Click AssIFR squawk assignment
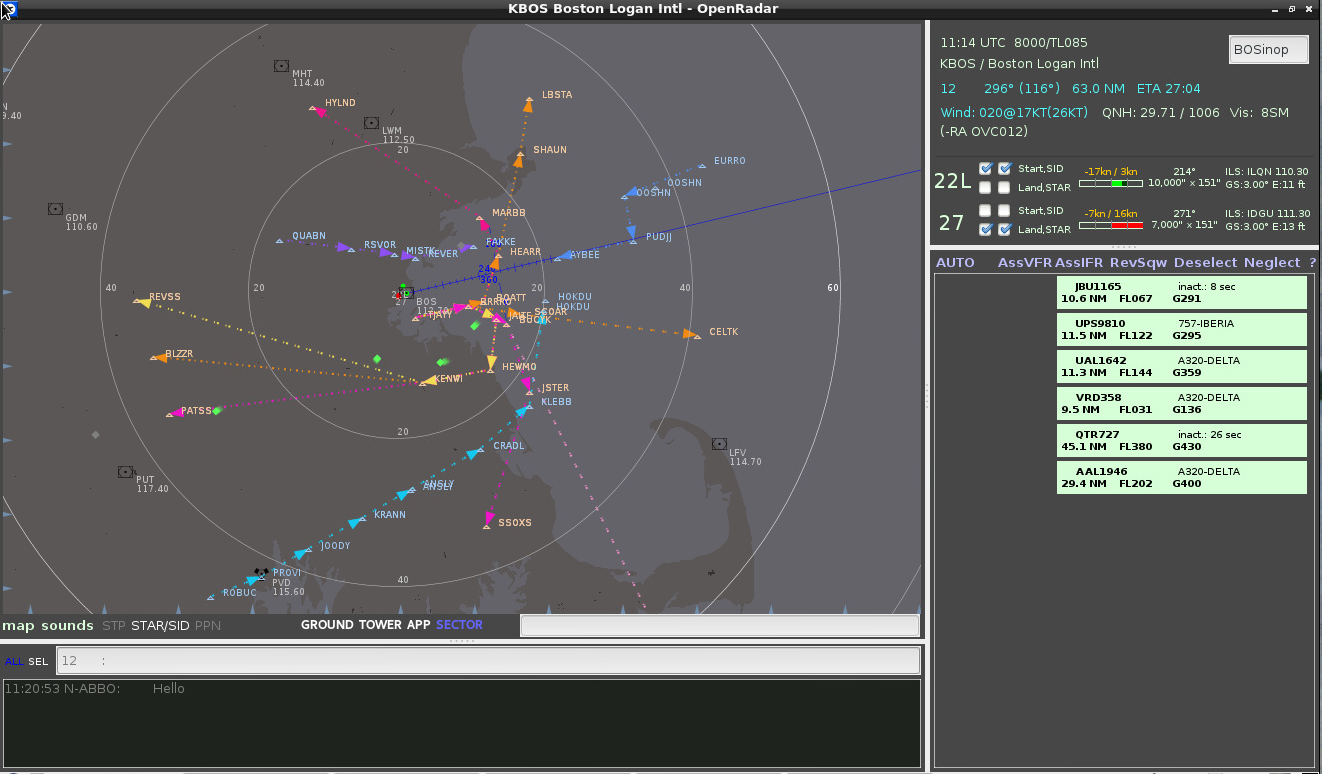The width and height of the screenshot is (1322, 774). click(x=1080, y=263)
